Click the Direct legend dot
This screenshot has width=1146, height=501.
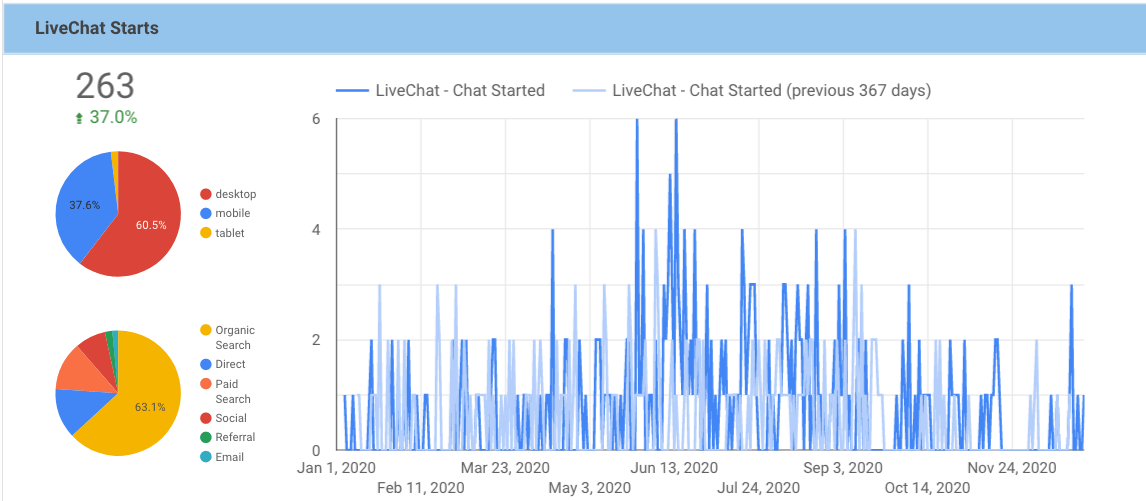[x=205, y=364]
